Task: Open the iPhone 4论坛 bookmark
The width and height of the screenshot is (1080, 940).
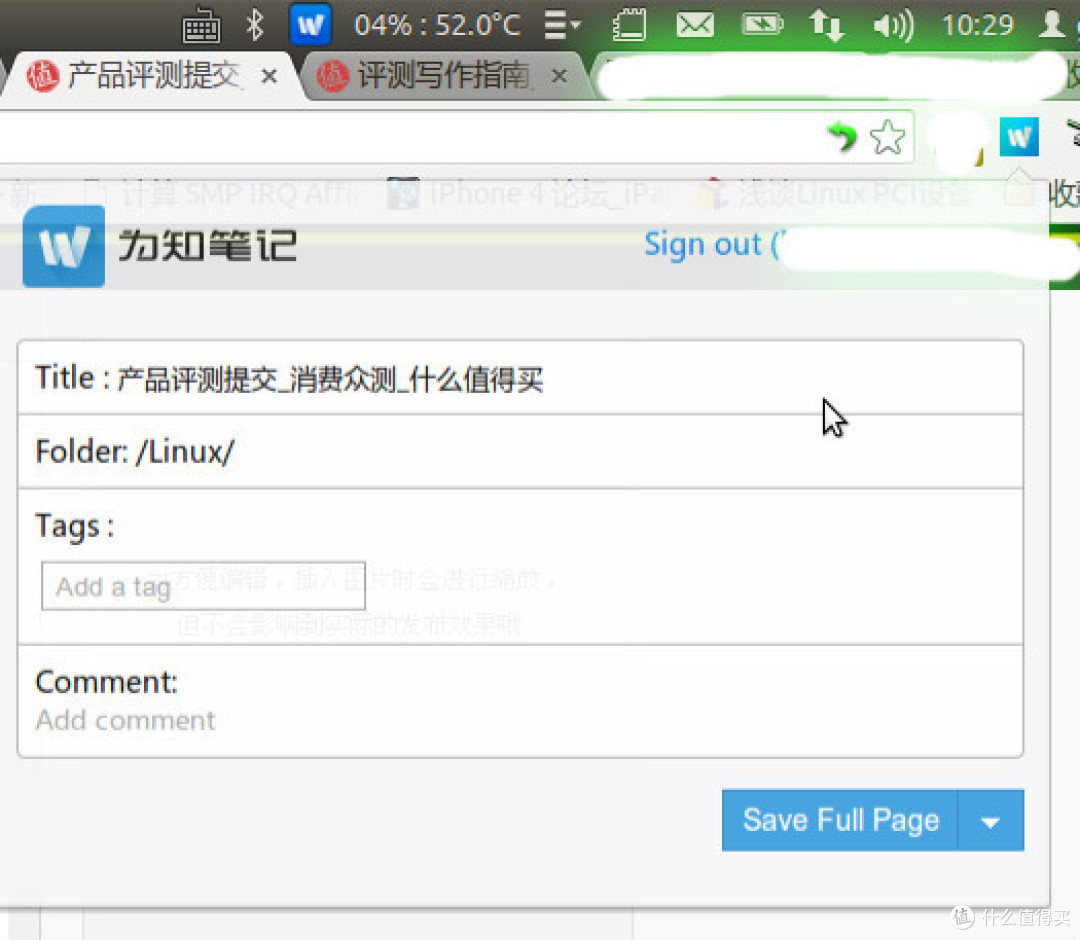Action: [x=527, y=194]
